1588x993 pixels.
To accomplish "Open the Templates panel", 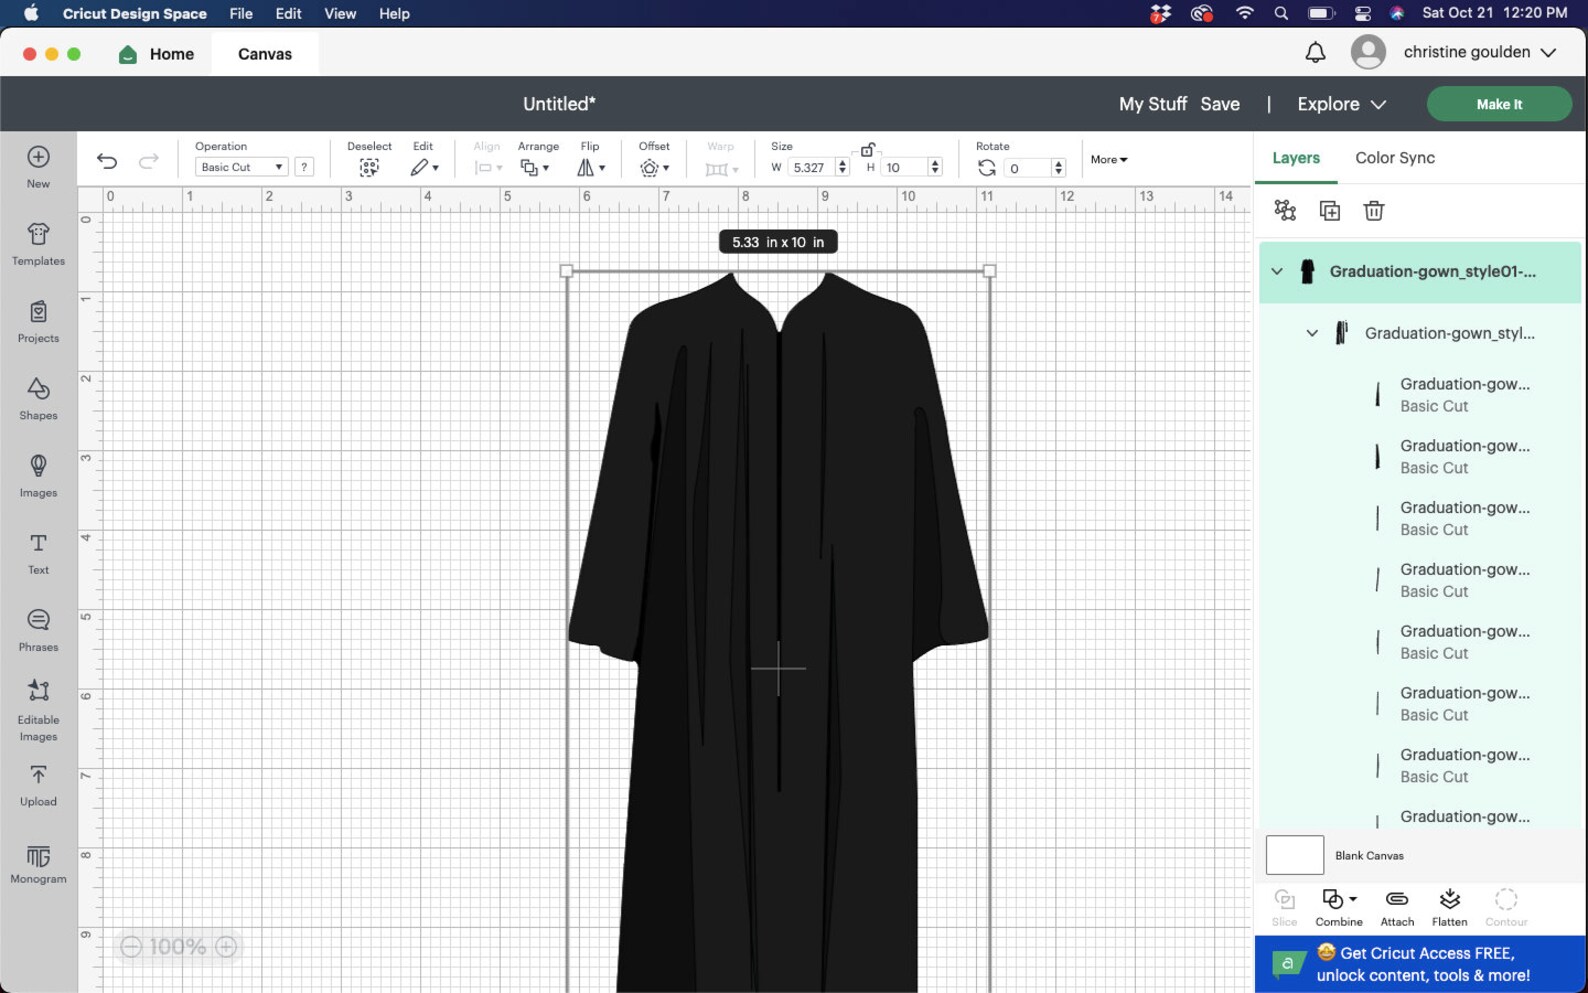I will click(x=38, y=244).
